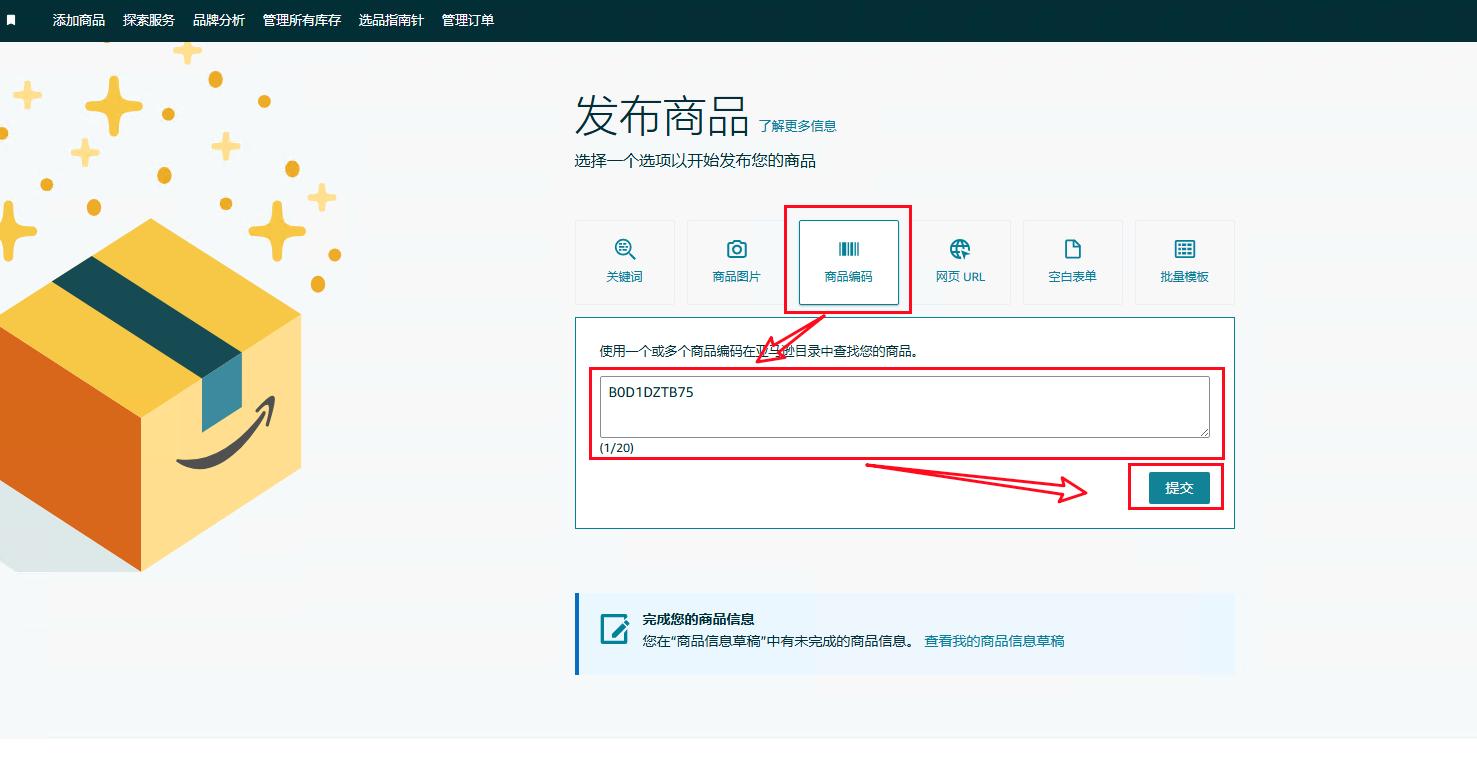Click the bookmark icon in top bar

11,20
